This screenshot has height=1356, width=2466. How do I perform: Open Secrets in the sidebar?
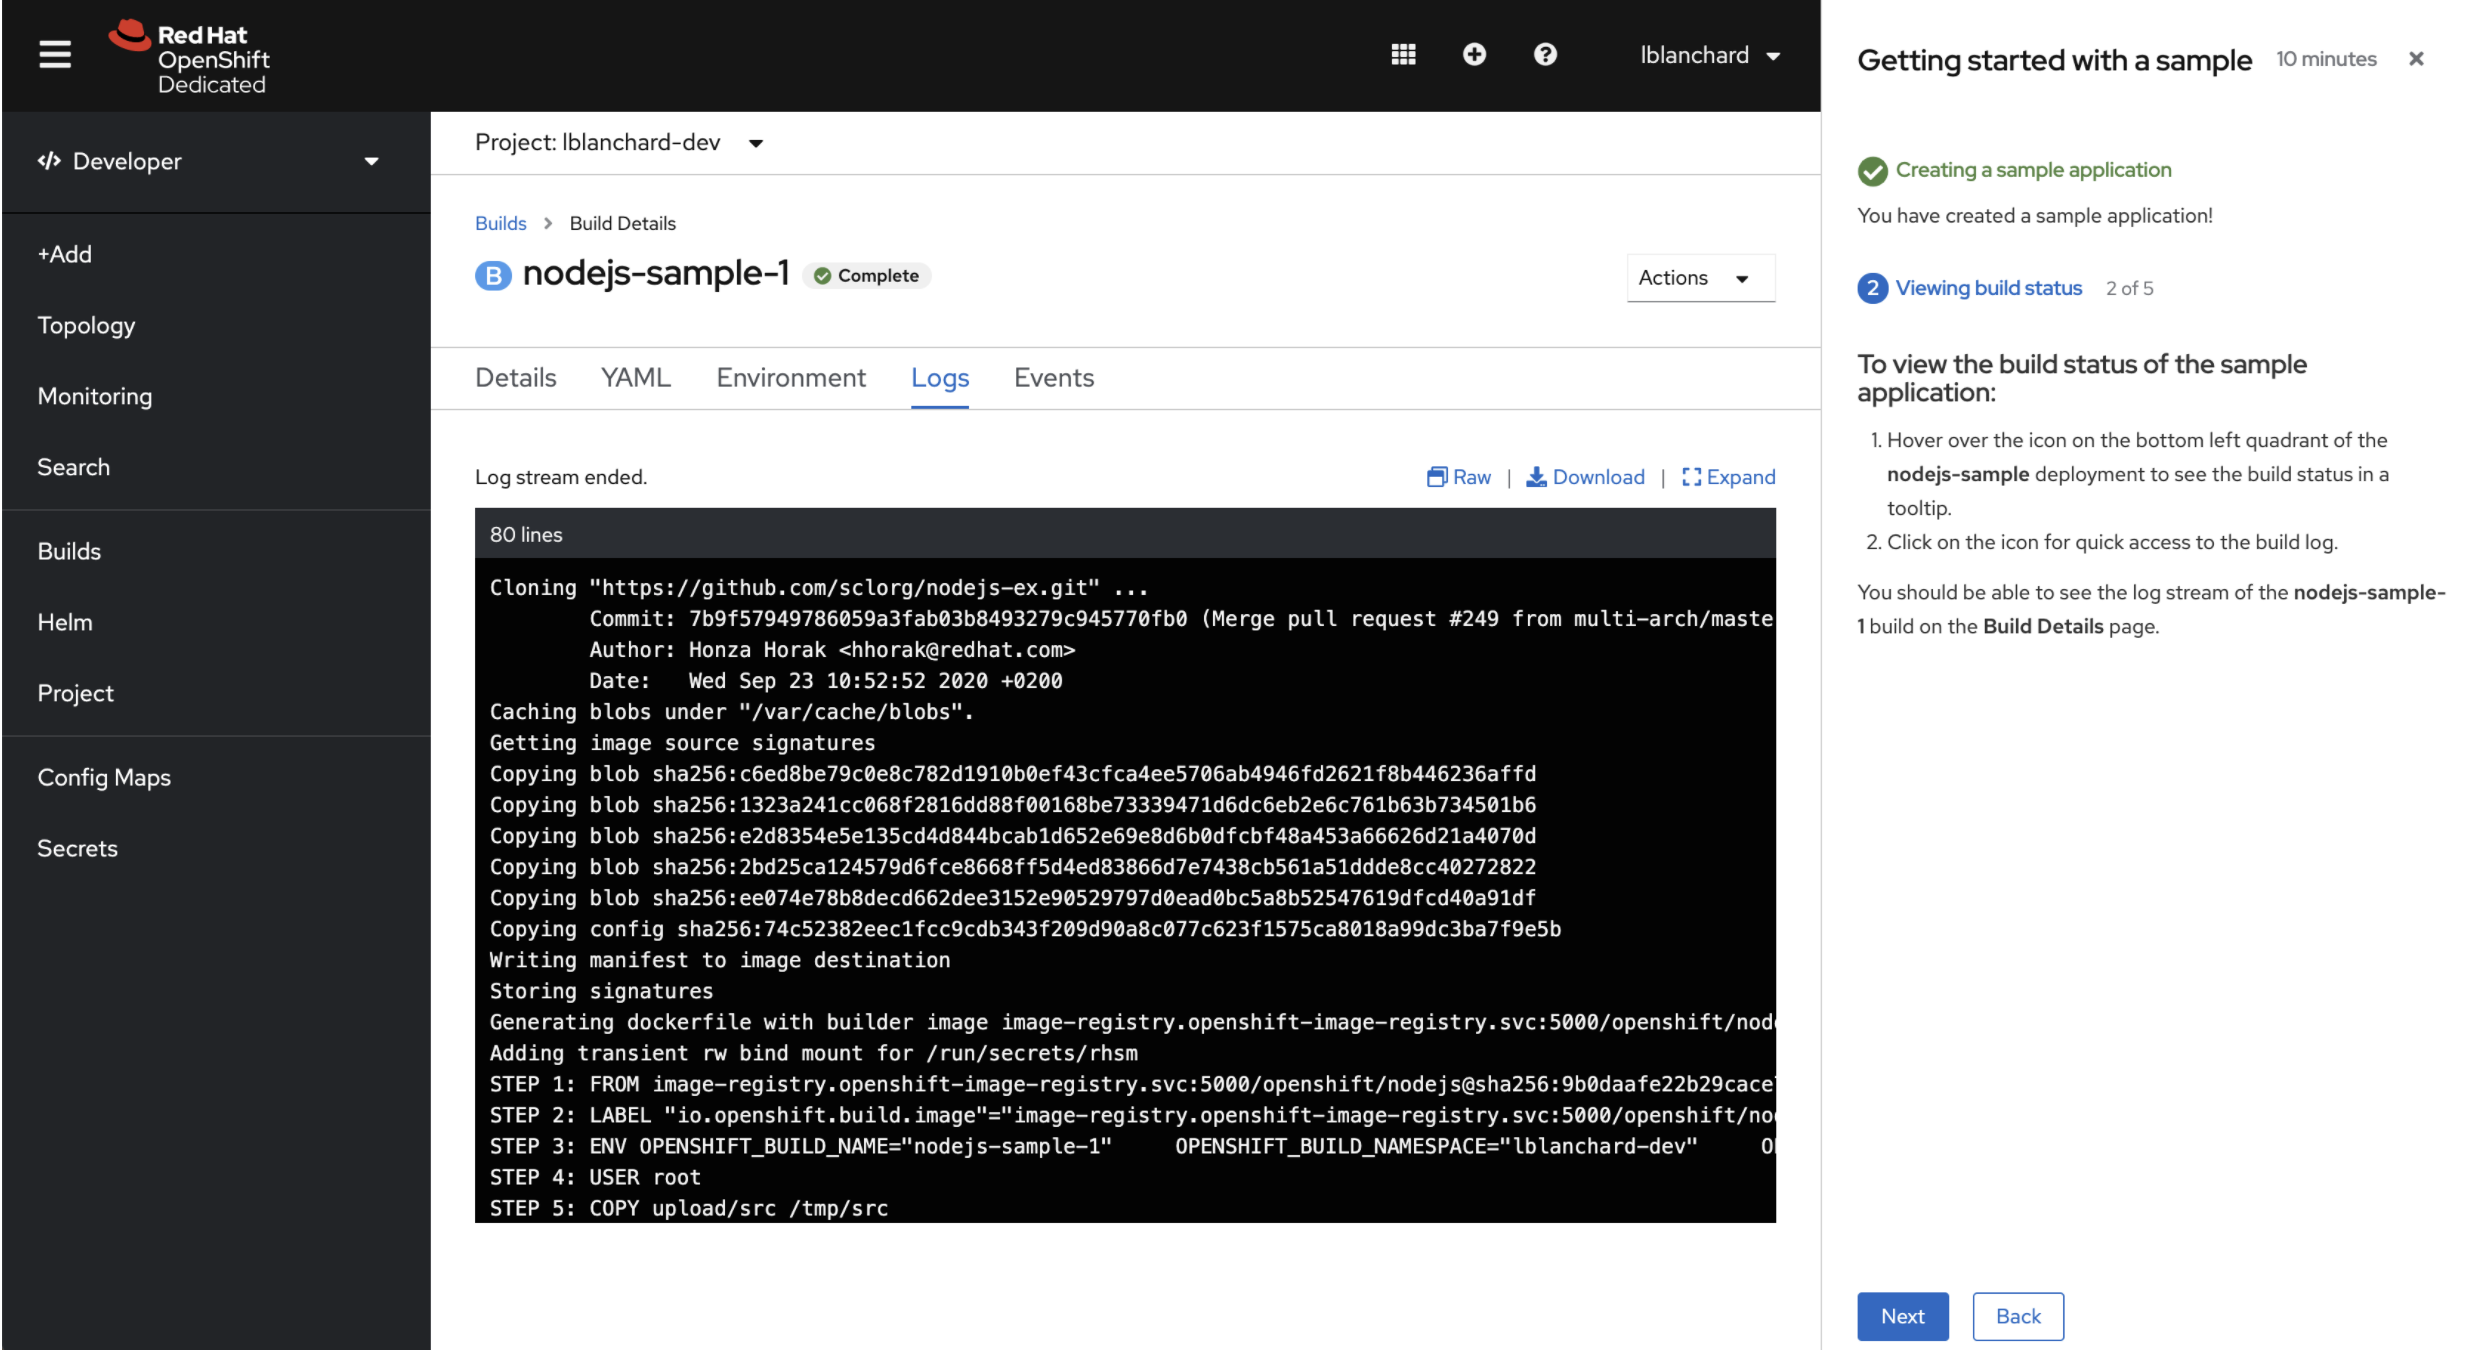pos(77,848)
